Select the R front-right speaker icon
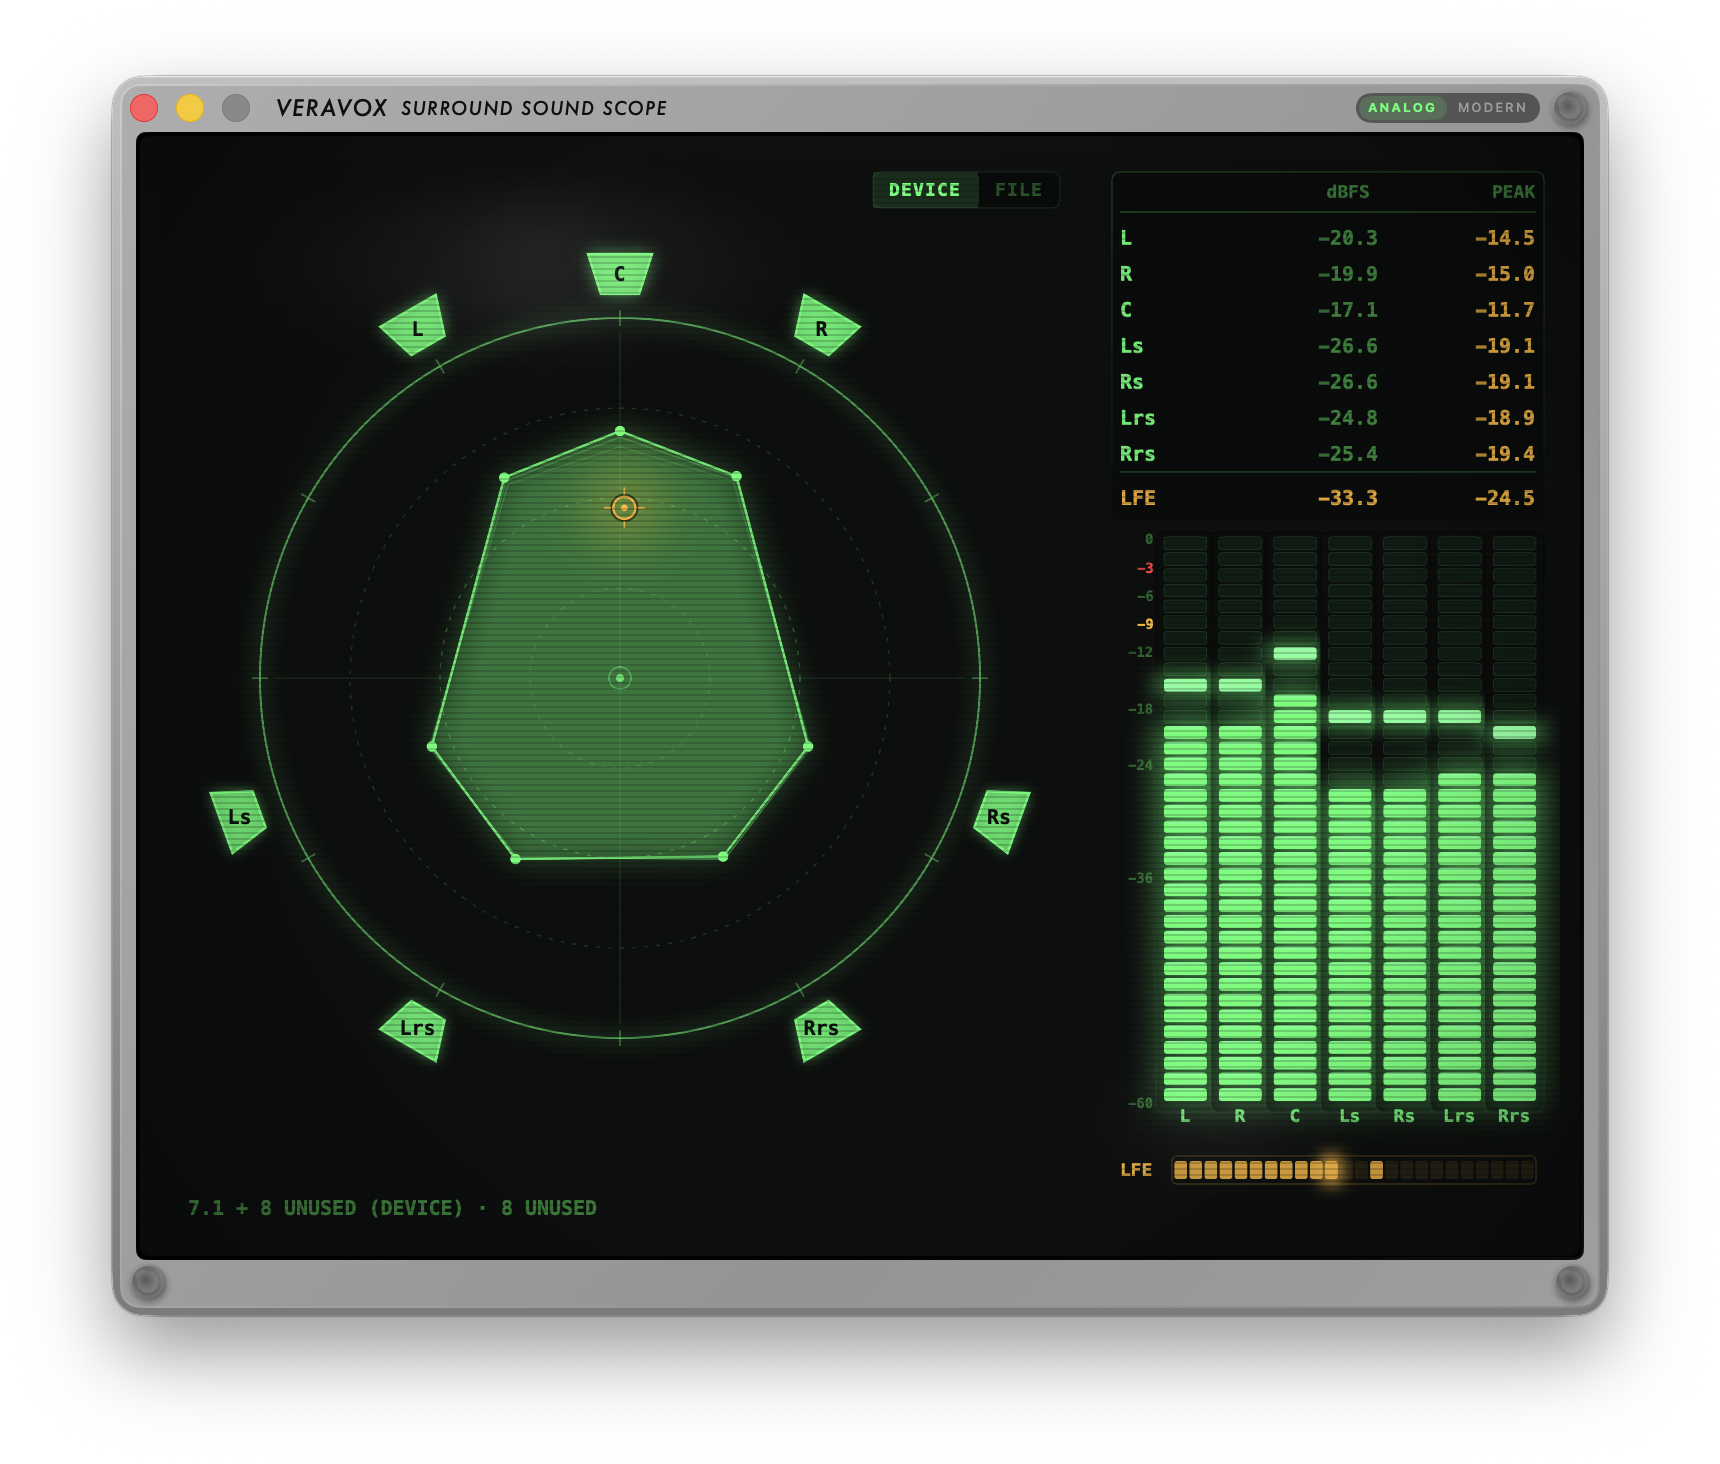Image resolution: width=1720 pixels, height=1464 pixels. coord(826,326)
